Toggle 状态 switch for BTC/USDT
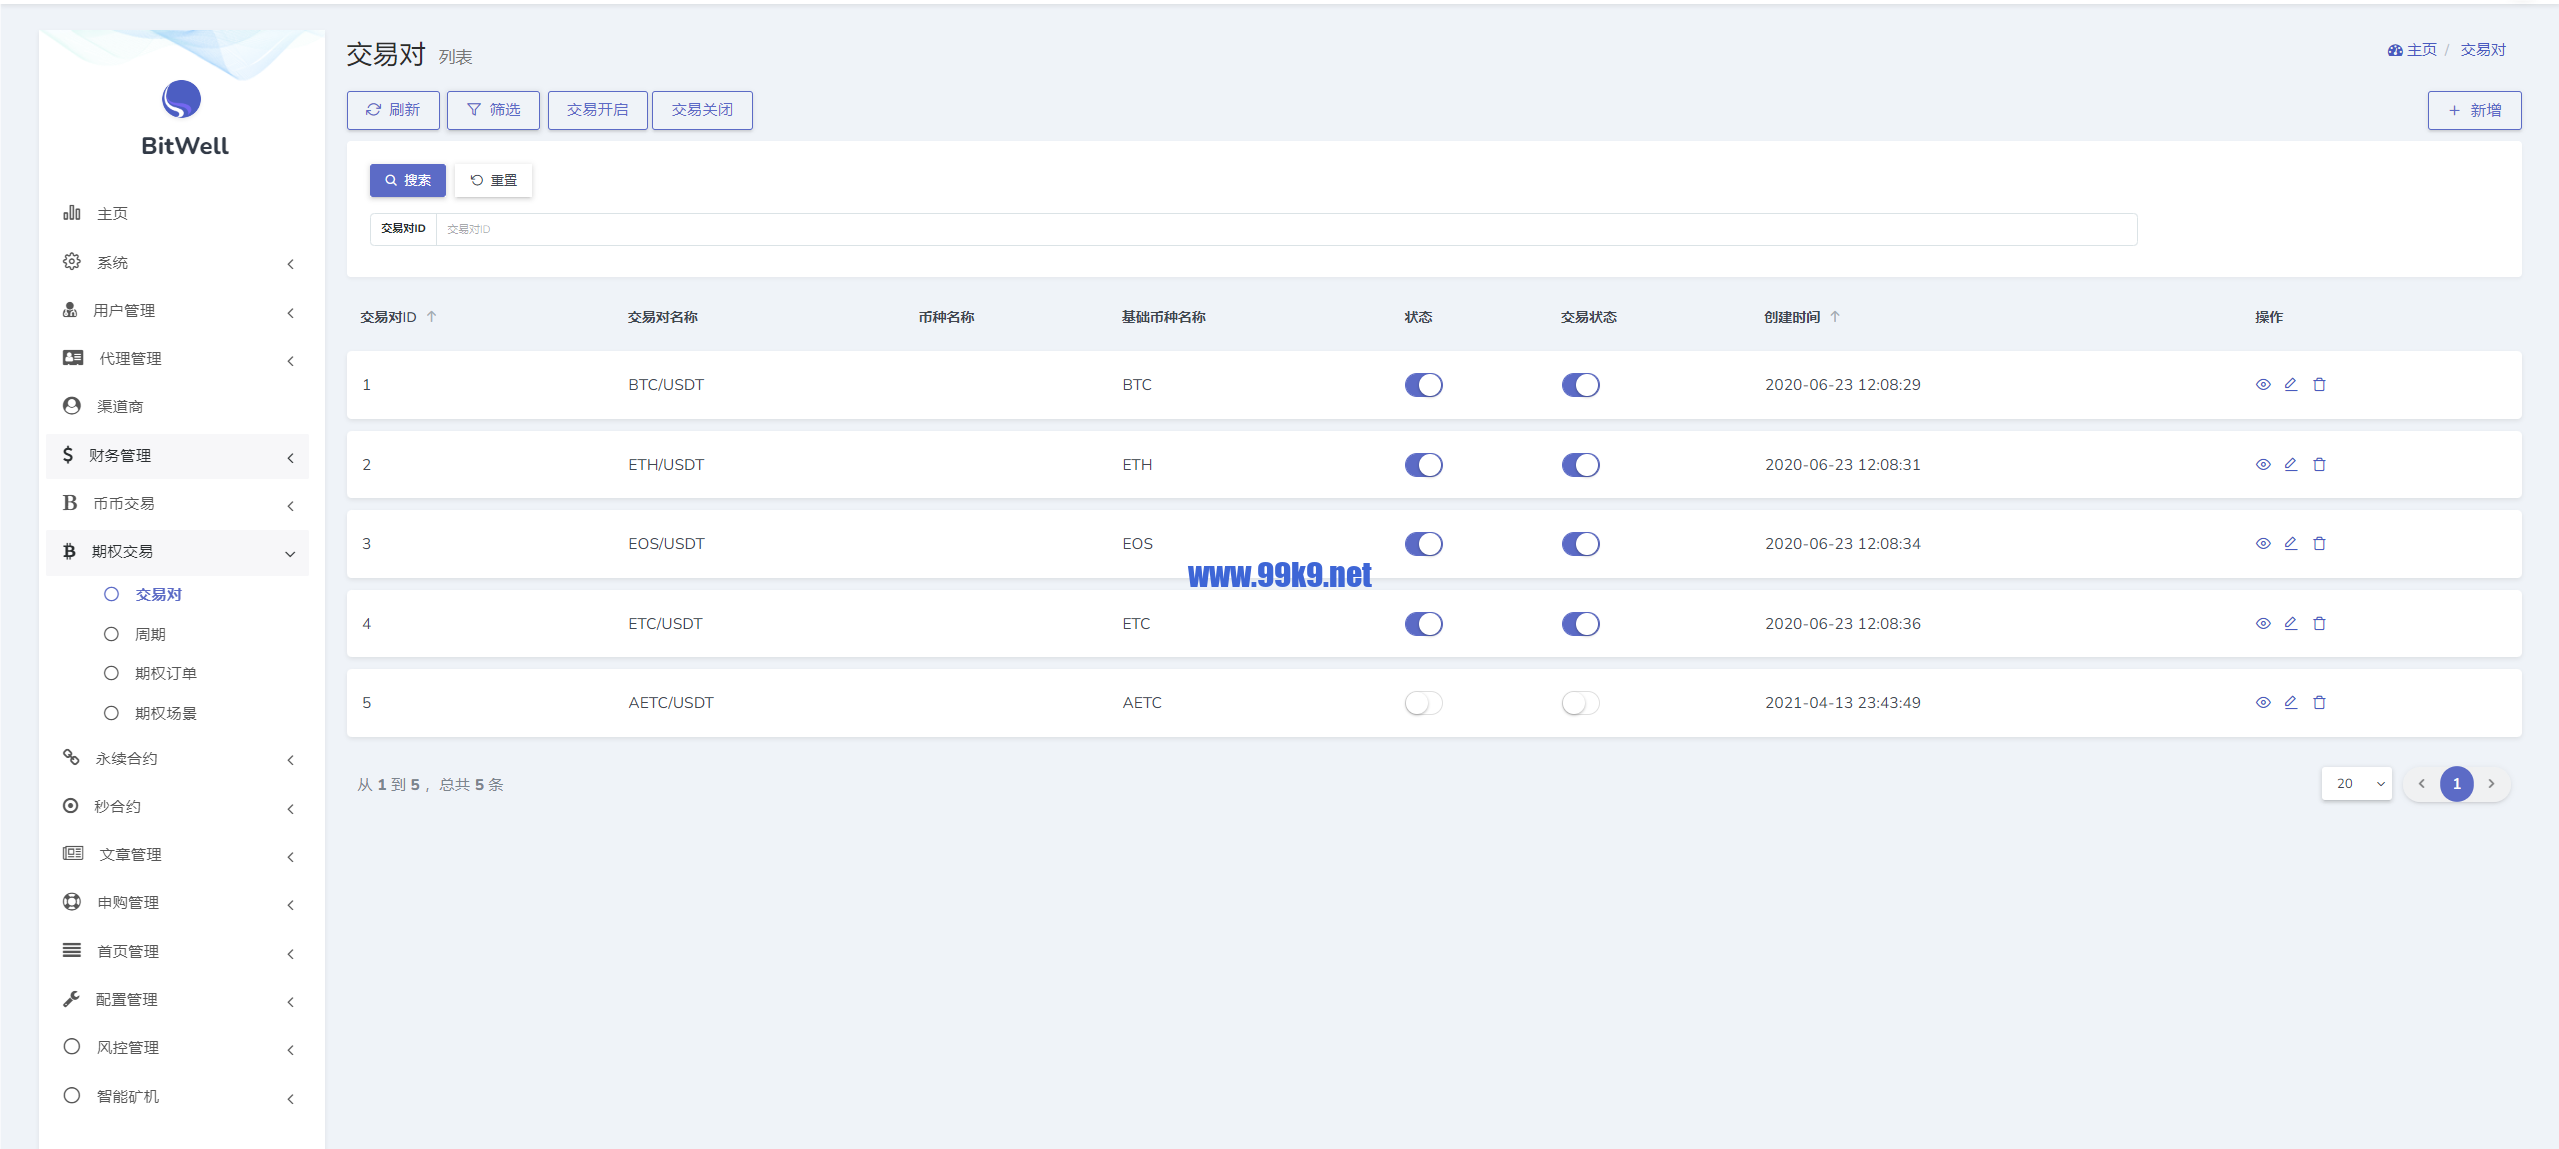Viewport: 2559px width, 1149px height. [1423, 385]
